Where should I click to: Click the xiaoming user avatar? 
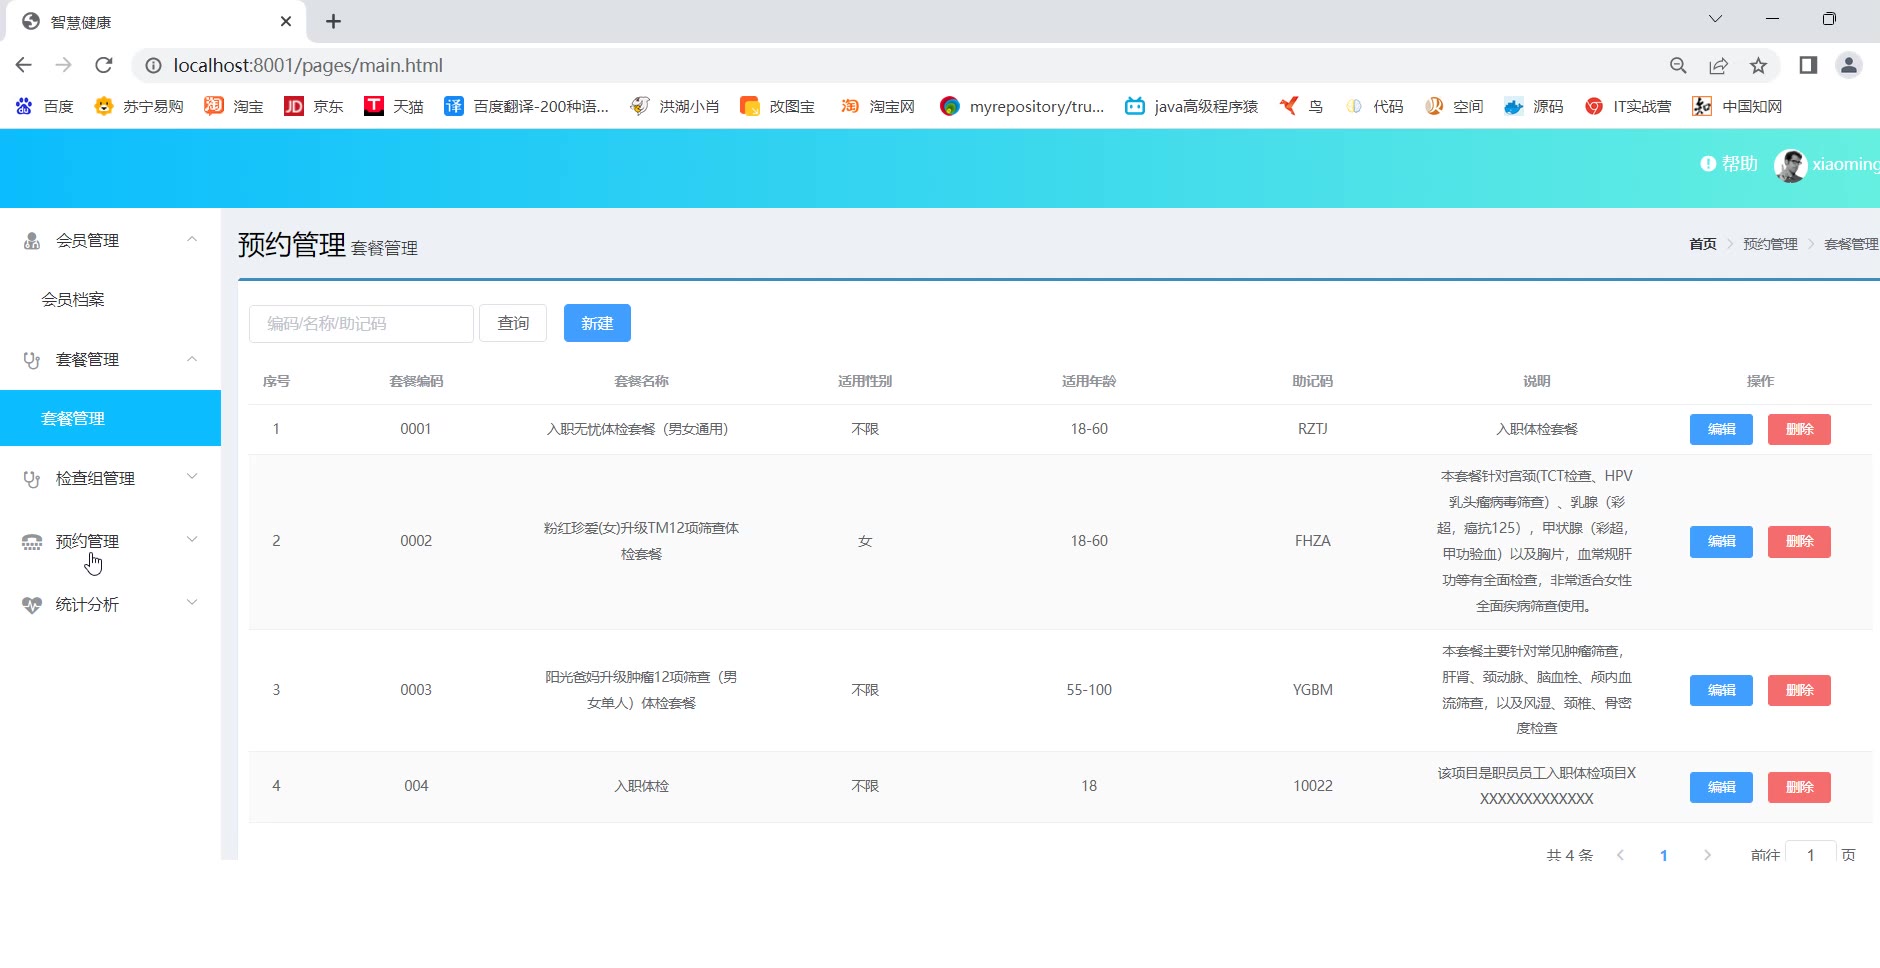[x=1789, y=165]
